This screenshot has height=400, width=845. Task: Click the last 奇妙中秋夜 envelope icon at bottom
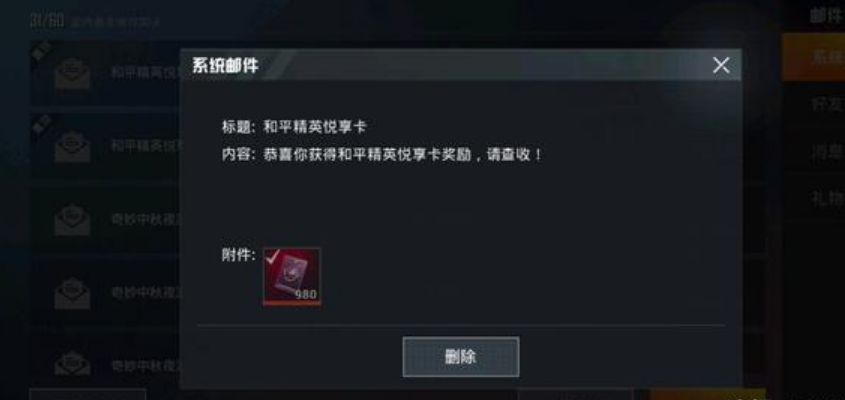click(72, 362)
